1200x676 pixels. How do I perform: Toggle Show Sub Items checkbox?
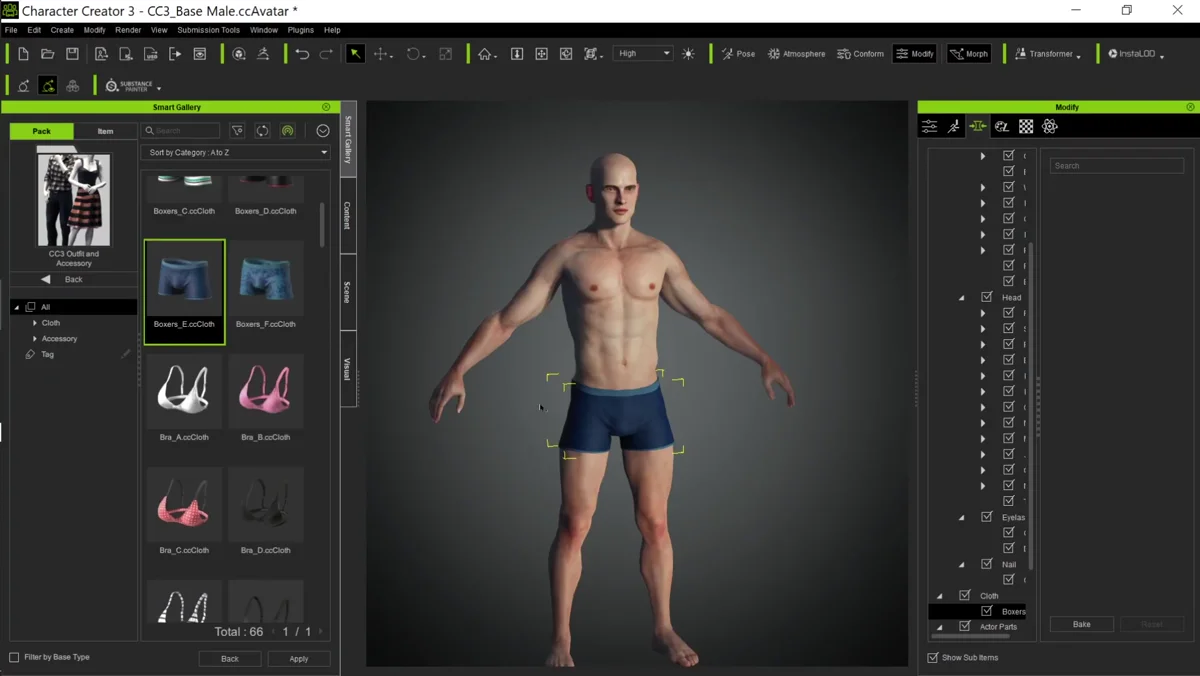[933, 657]
